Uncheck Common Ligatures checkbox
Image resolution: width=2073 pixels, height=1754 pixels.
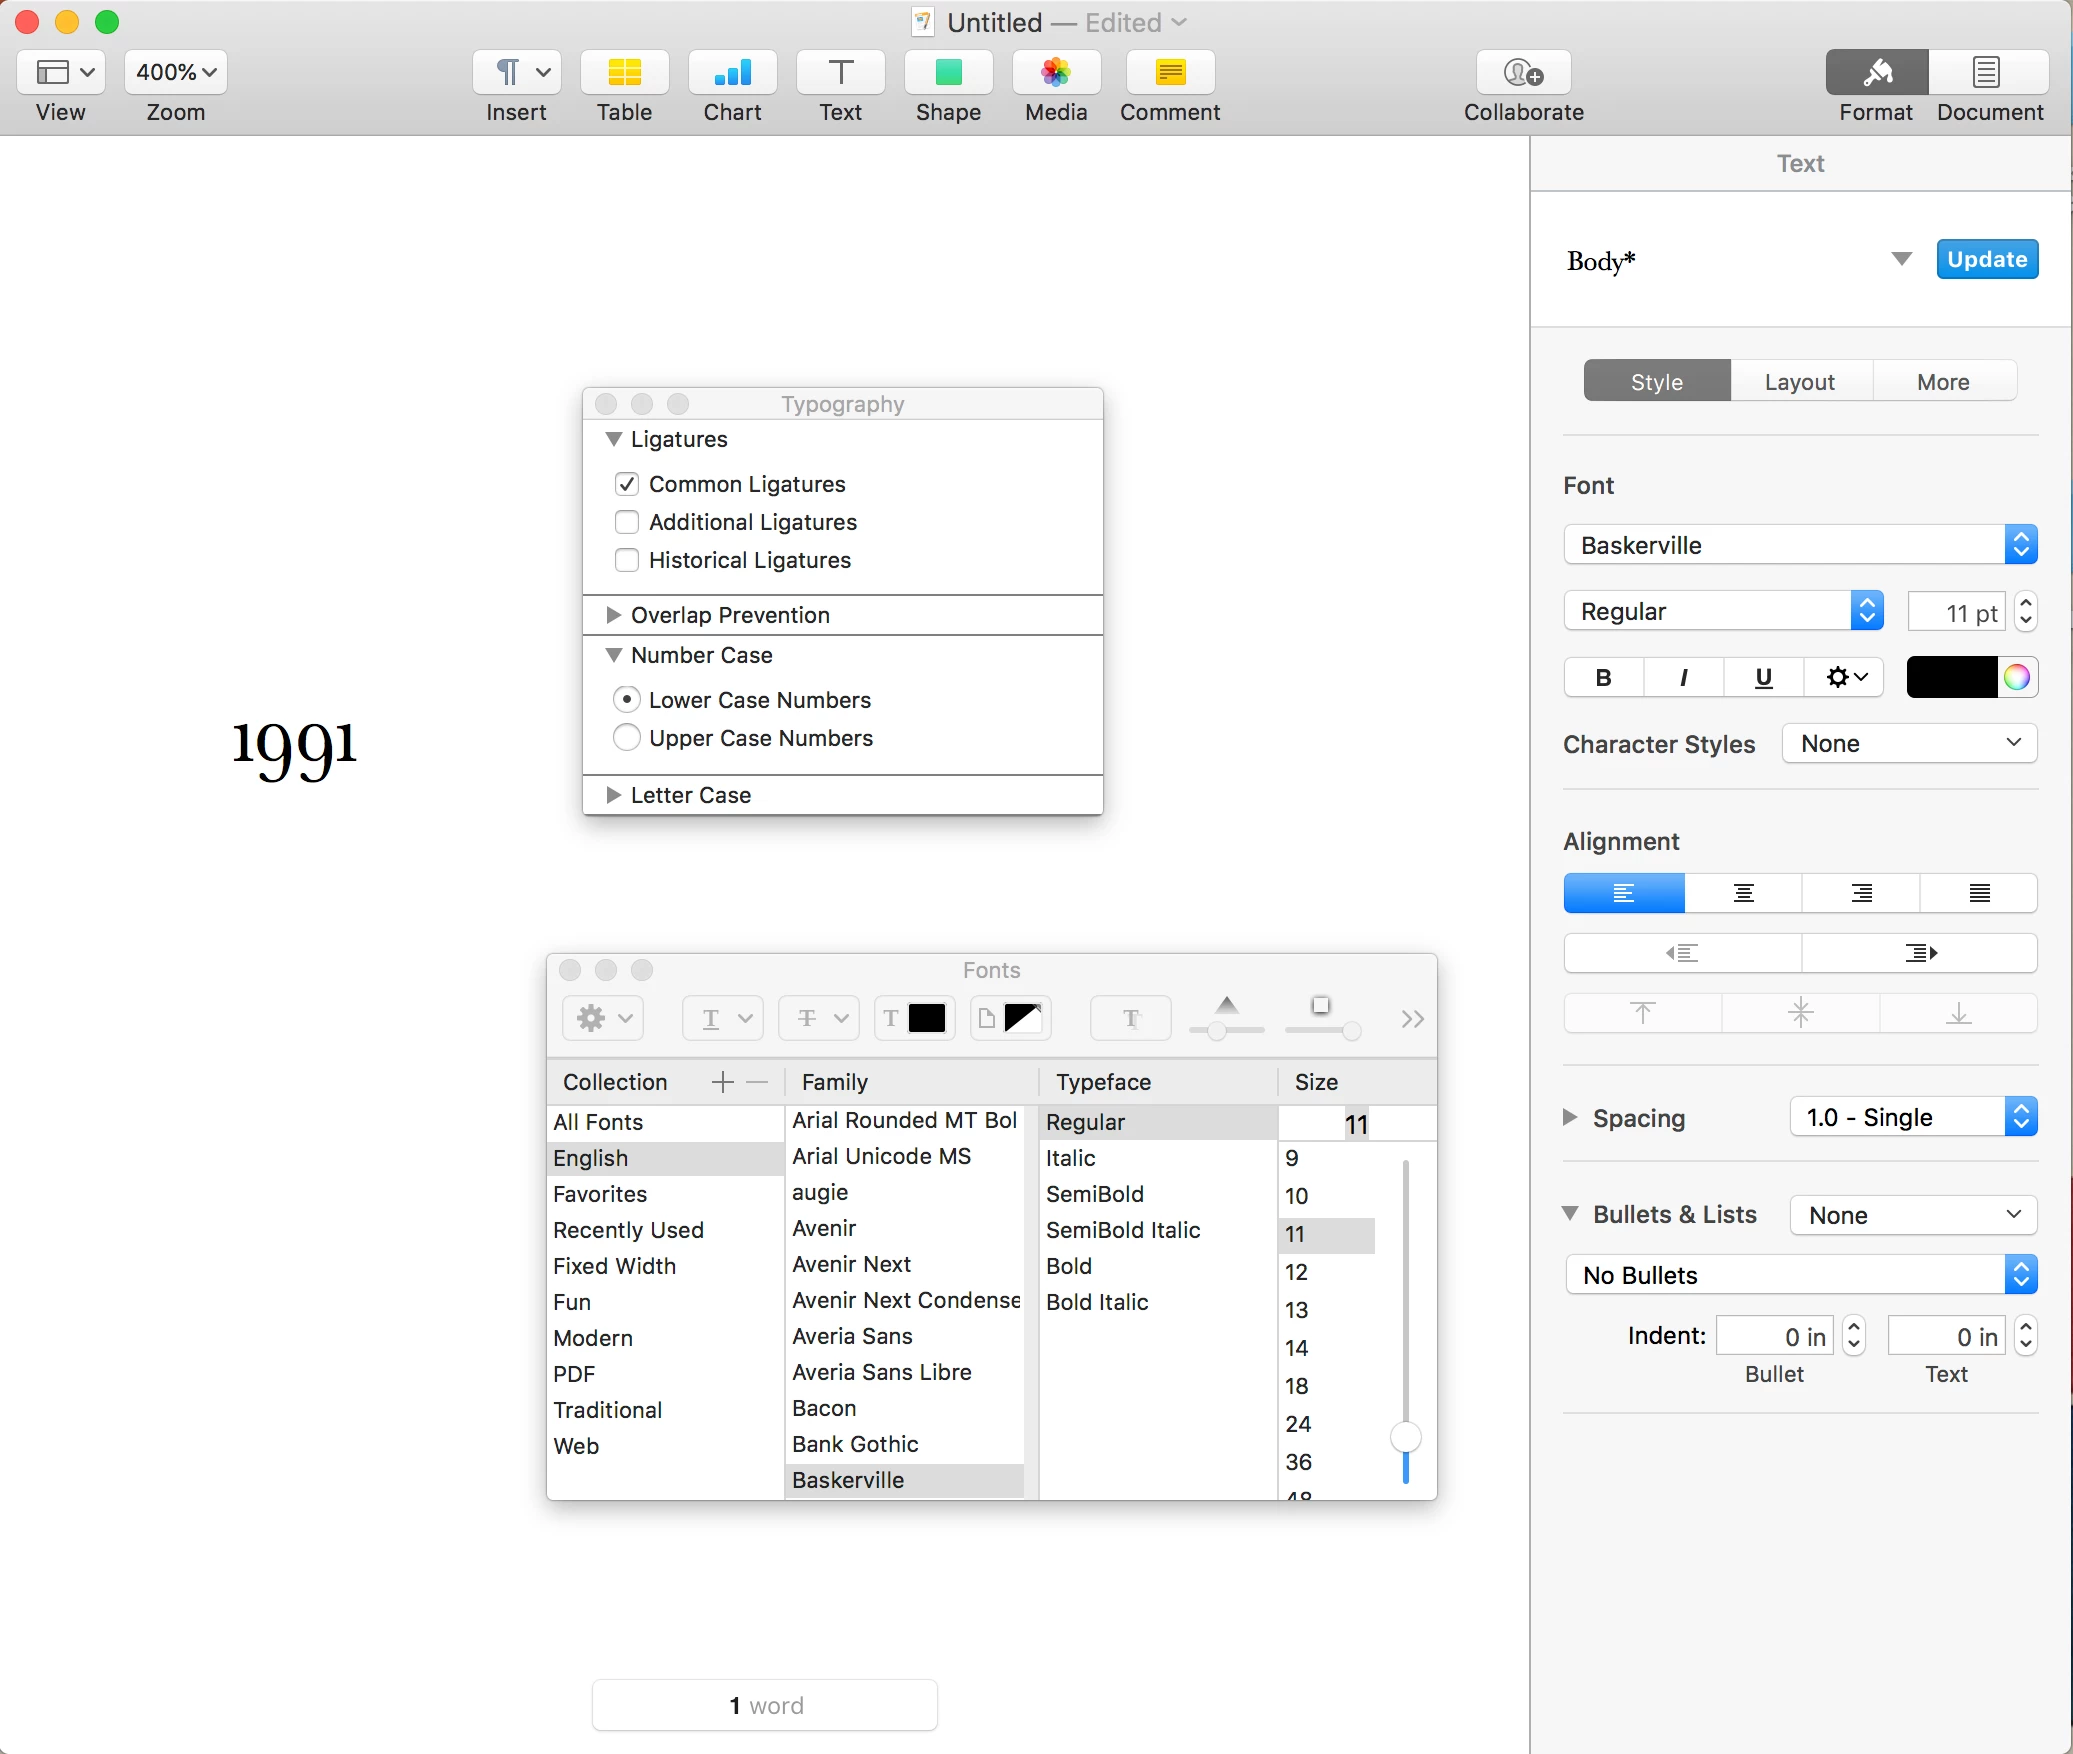[x=627, y=484]
